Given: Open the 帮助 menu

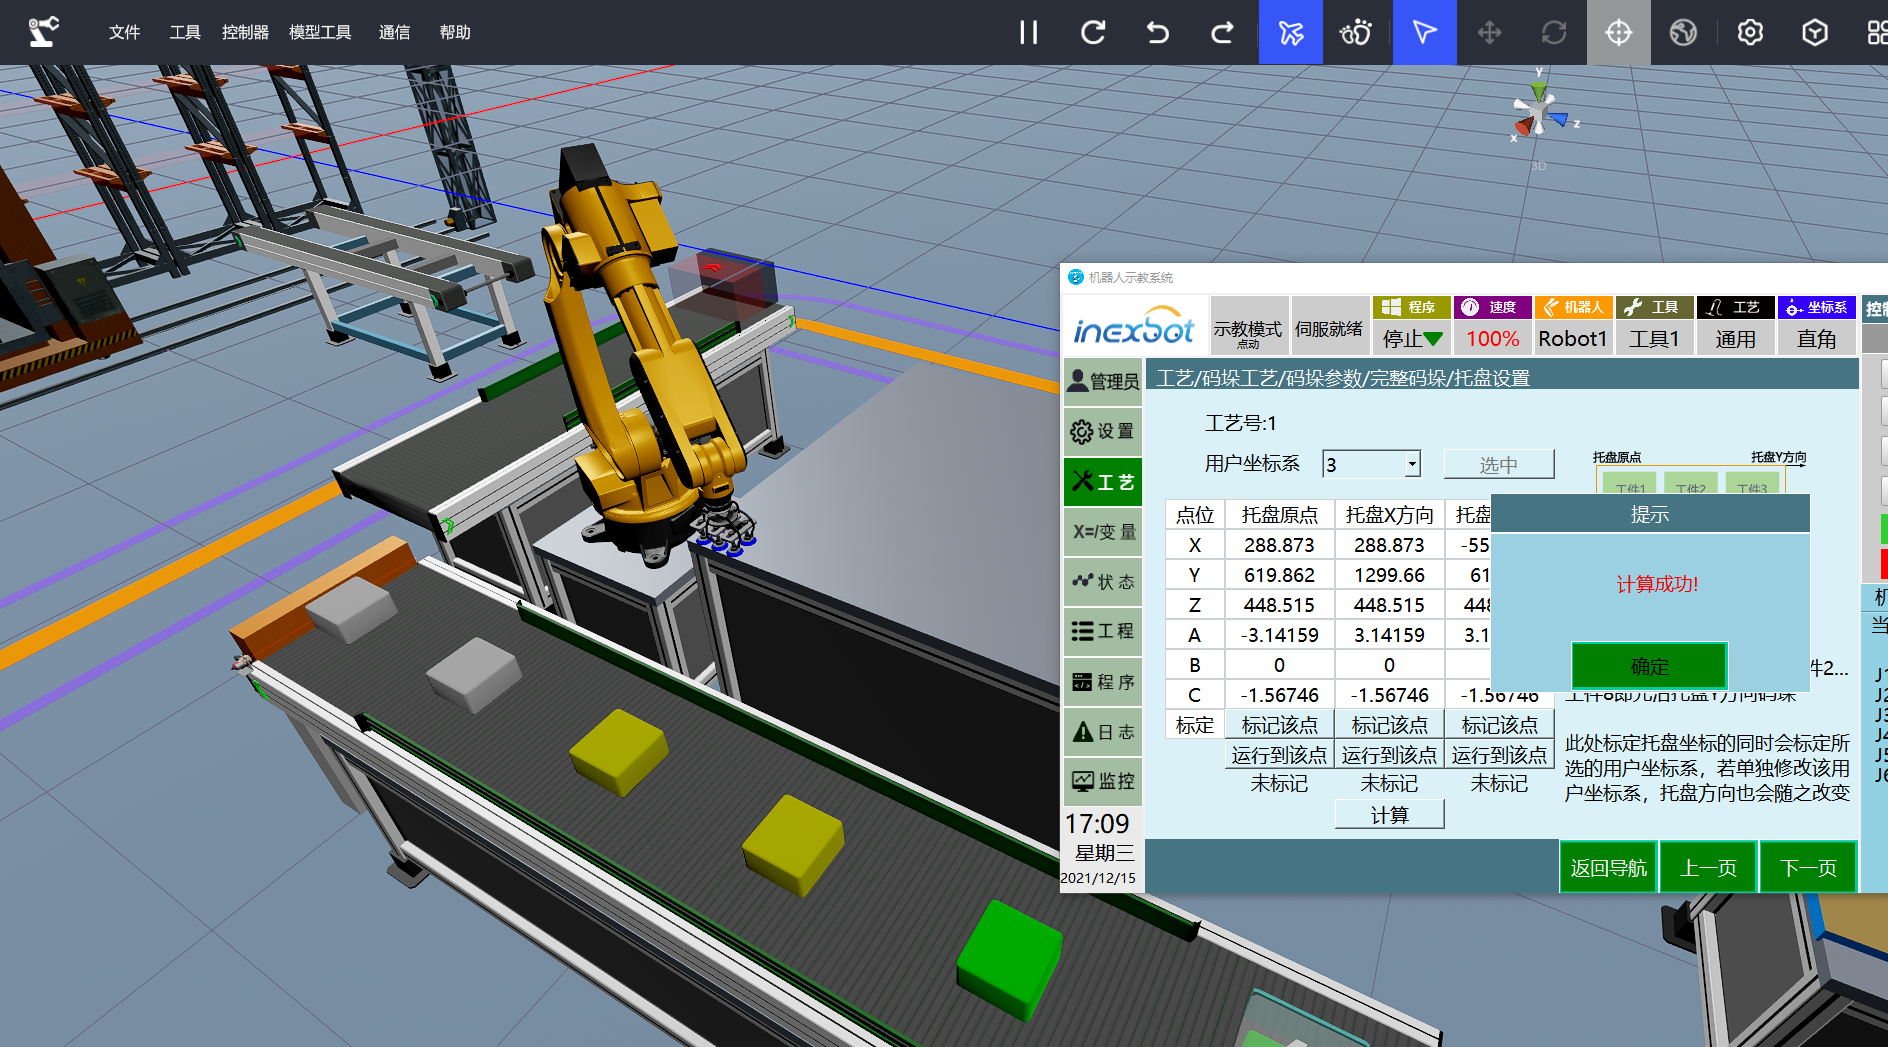Looking at the screenshot, I should (455, 32).
